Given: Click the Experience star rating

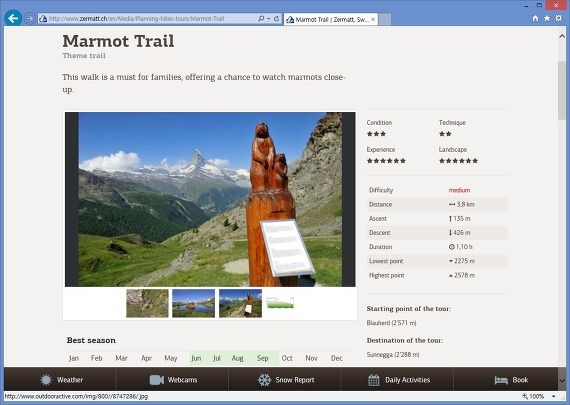Looking at the screenshot, I should (x=386, y=161).
